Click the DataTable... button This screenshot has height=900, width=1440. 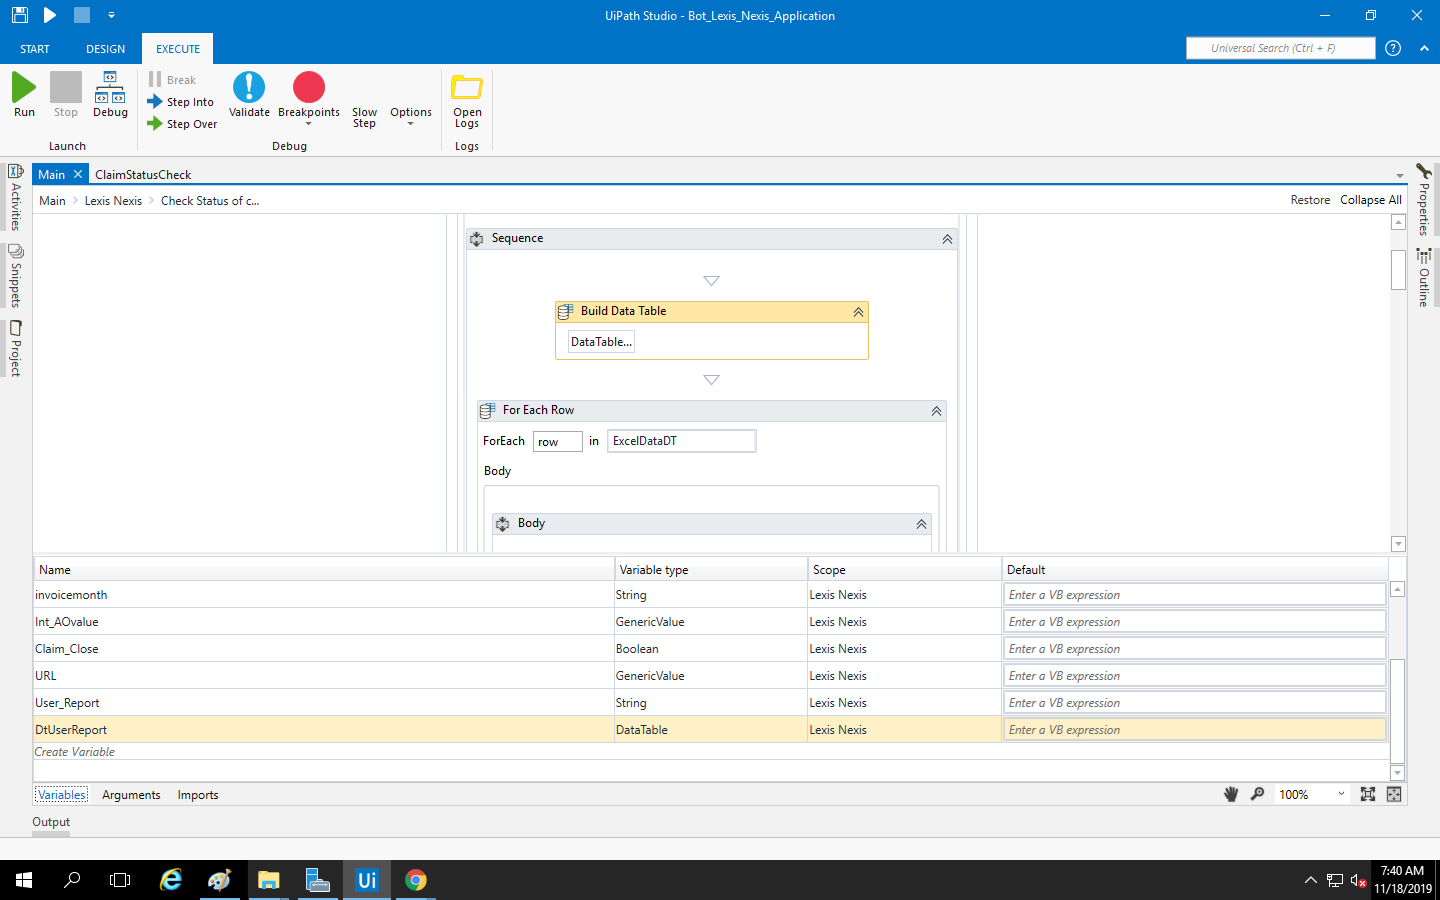pyautogui.click(x=601, y=342)
